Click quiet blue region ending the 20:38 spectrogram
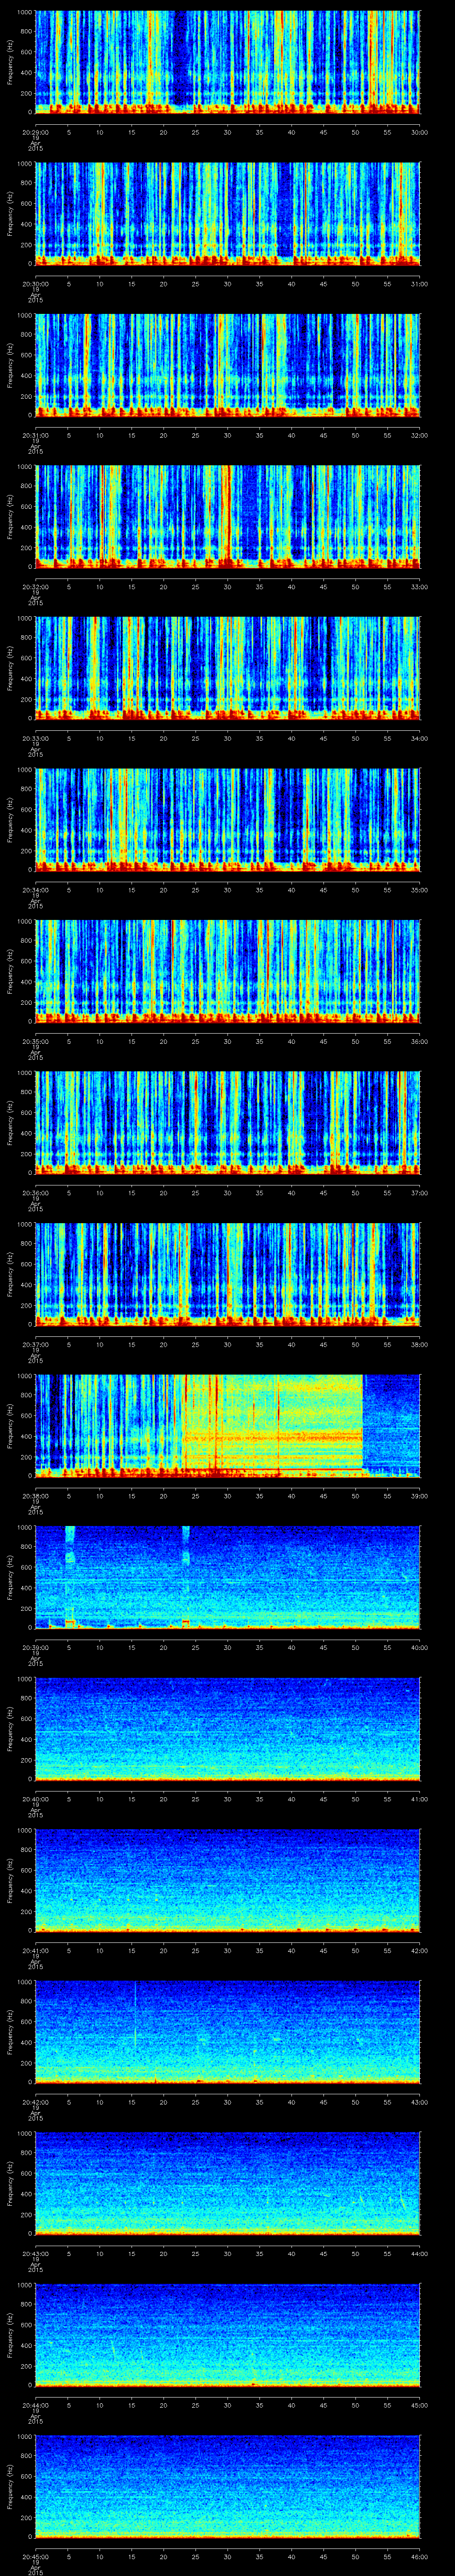Screen dimensions: 455x2576 click(x=391, y=1420)
